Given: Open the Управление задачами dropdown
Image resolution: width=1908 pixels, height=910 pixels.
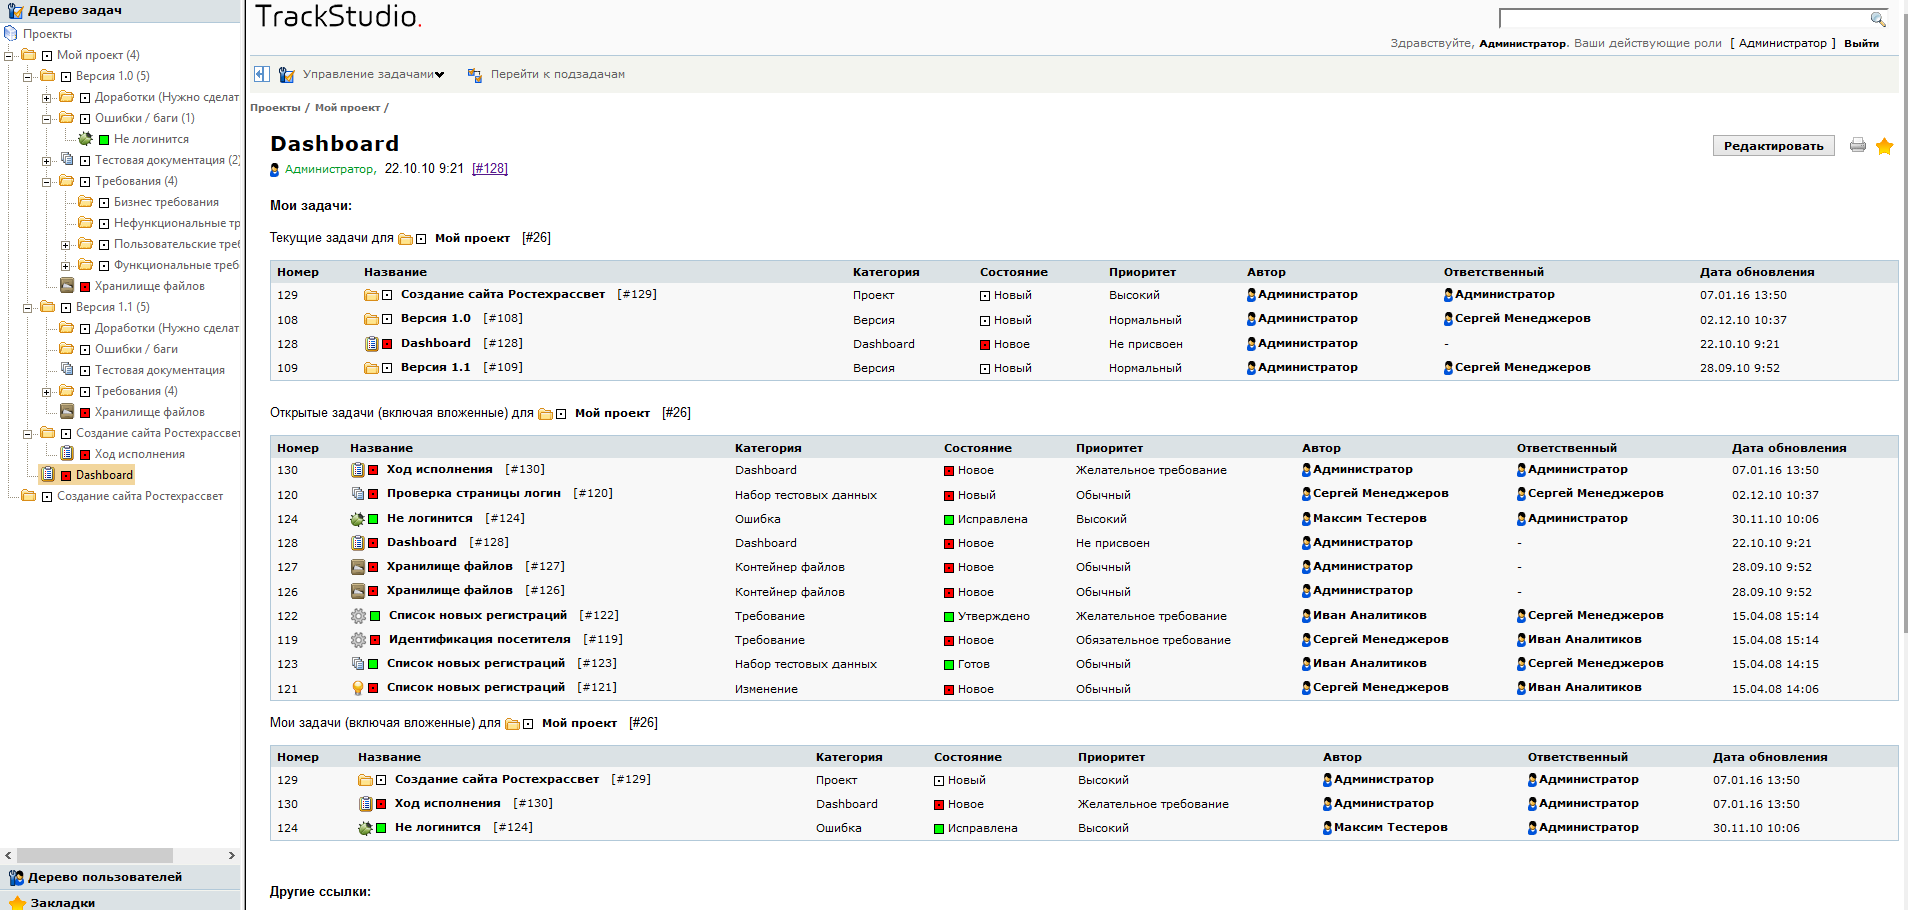Looking at the screenshot, I should pos(373,74).
